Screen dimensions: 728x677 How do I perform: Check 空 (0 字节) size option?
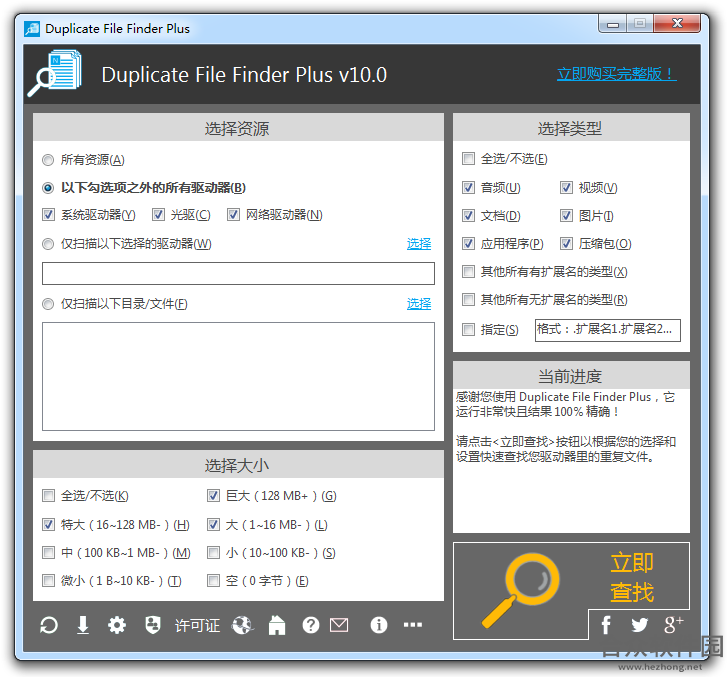pos(213,580)
